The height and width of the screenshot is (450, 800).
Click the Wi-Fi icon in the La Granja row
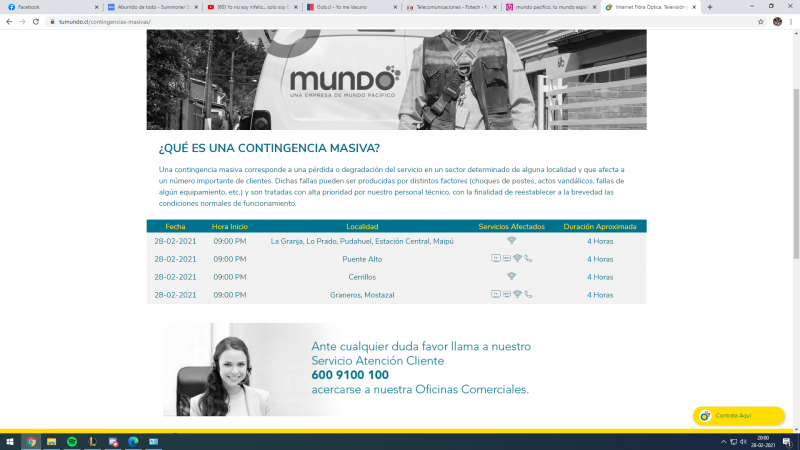(511, 240)
